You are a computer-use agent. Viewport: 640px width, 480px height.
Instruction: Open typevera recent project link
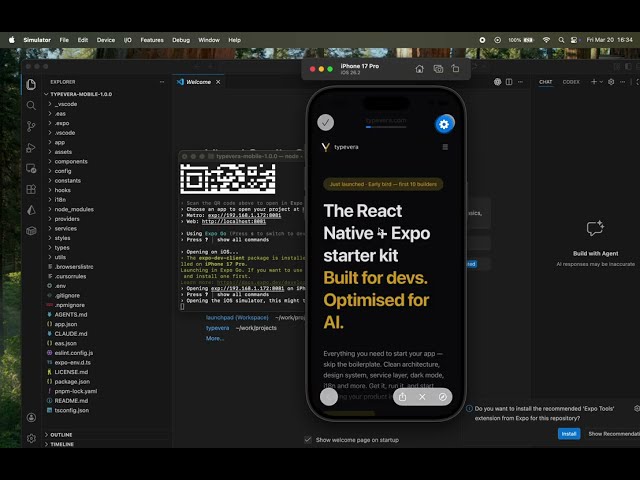[217, 328]
